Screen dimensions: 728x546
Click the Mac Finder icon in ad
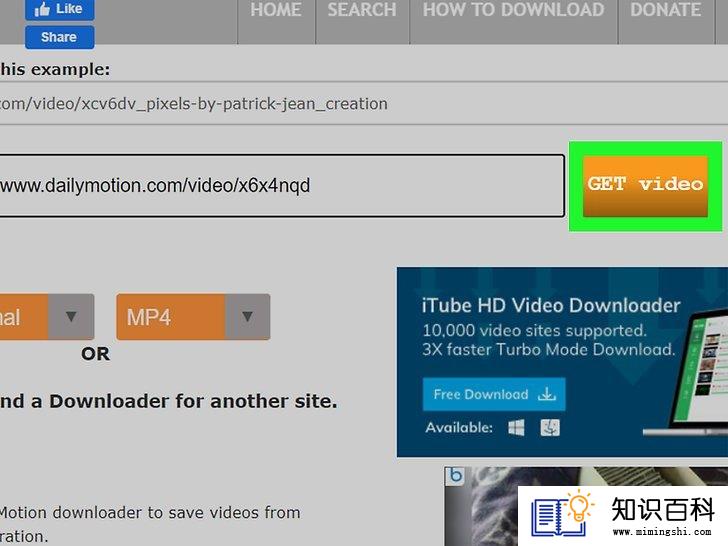550,428
